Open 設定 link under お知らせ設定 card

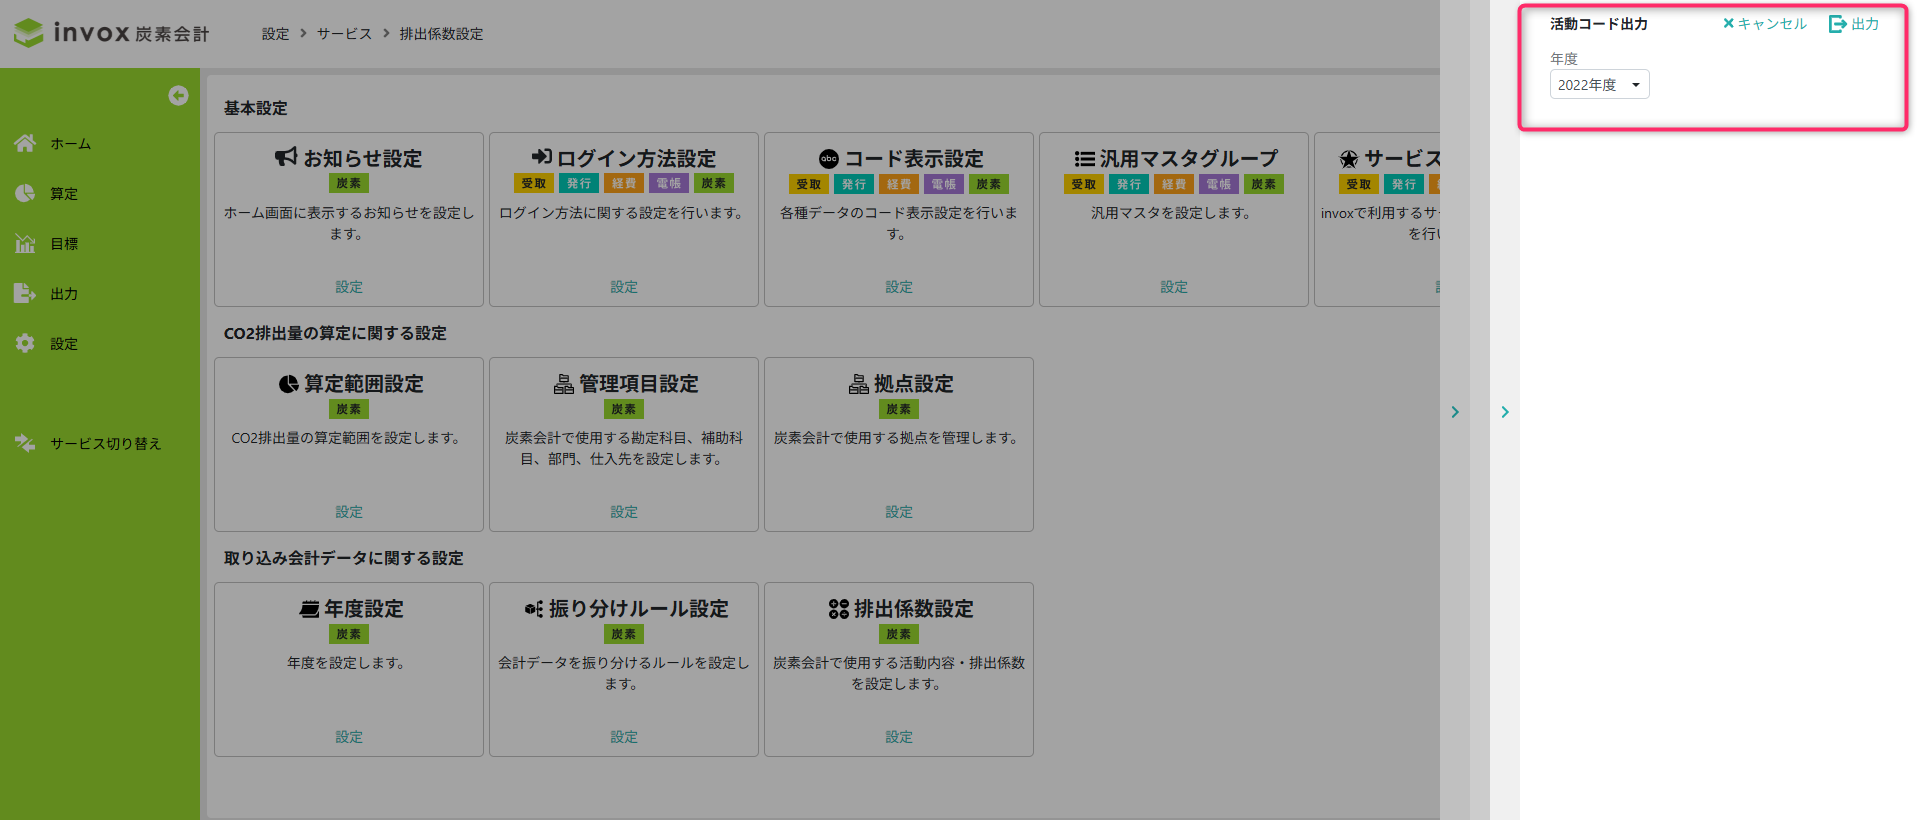pos(348,287)
